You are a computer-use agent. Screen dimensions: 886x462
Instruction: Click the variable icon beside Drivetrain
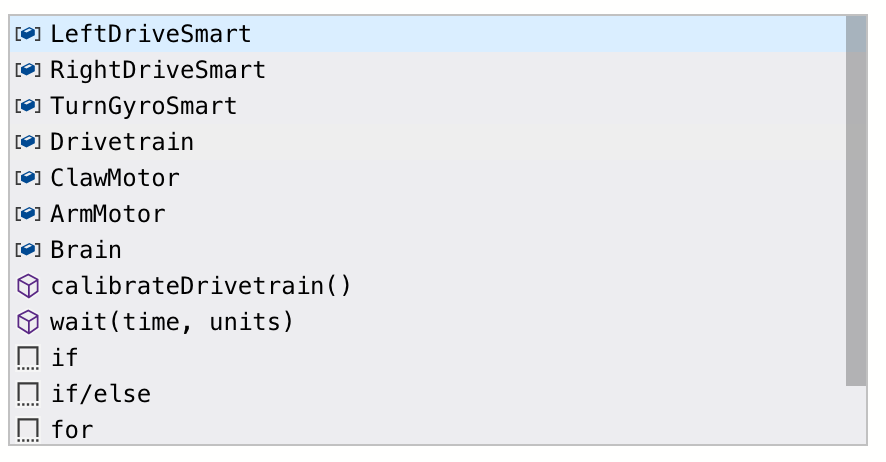pyautogui.click(x=28, y=142)
